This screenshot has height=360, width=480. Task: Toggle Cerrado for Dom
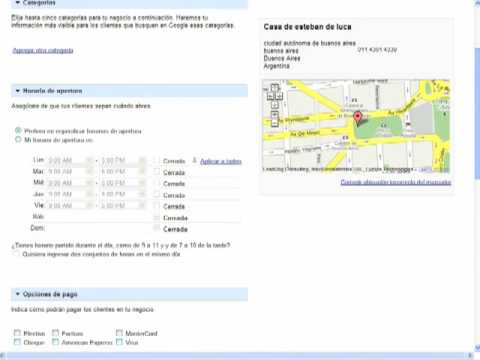[156, 228]
